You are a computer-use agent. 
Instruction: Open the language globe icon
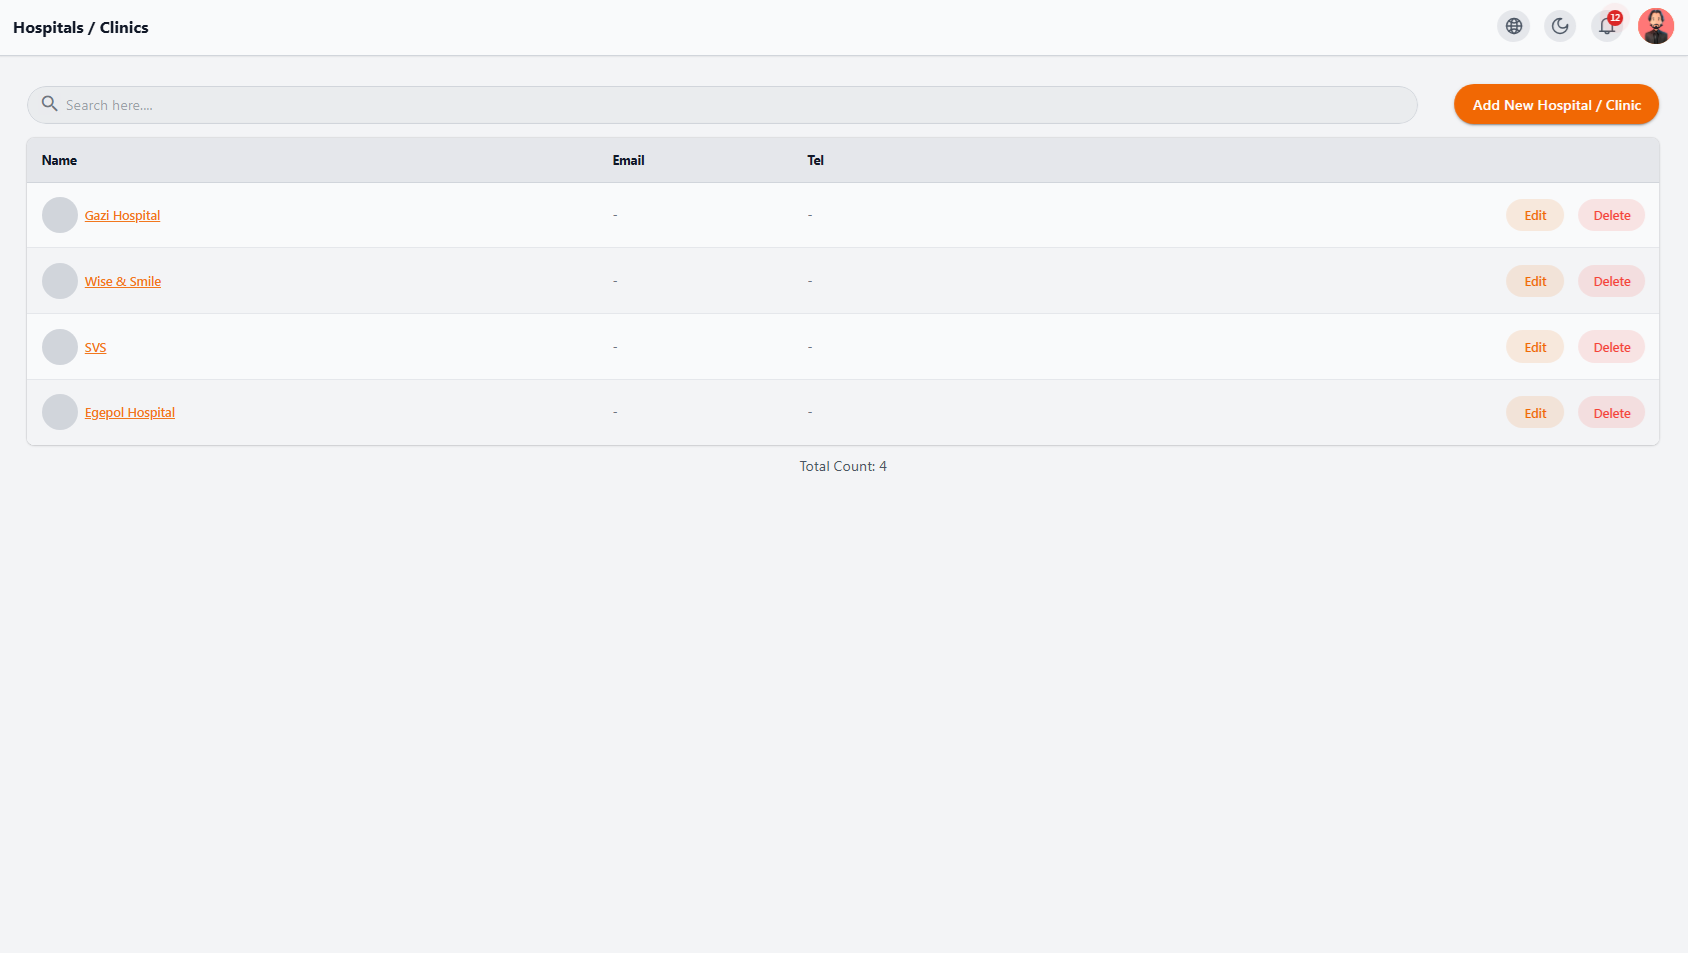click(1514, 27)
